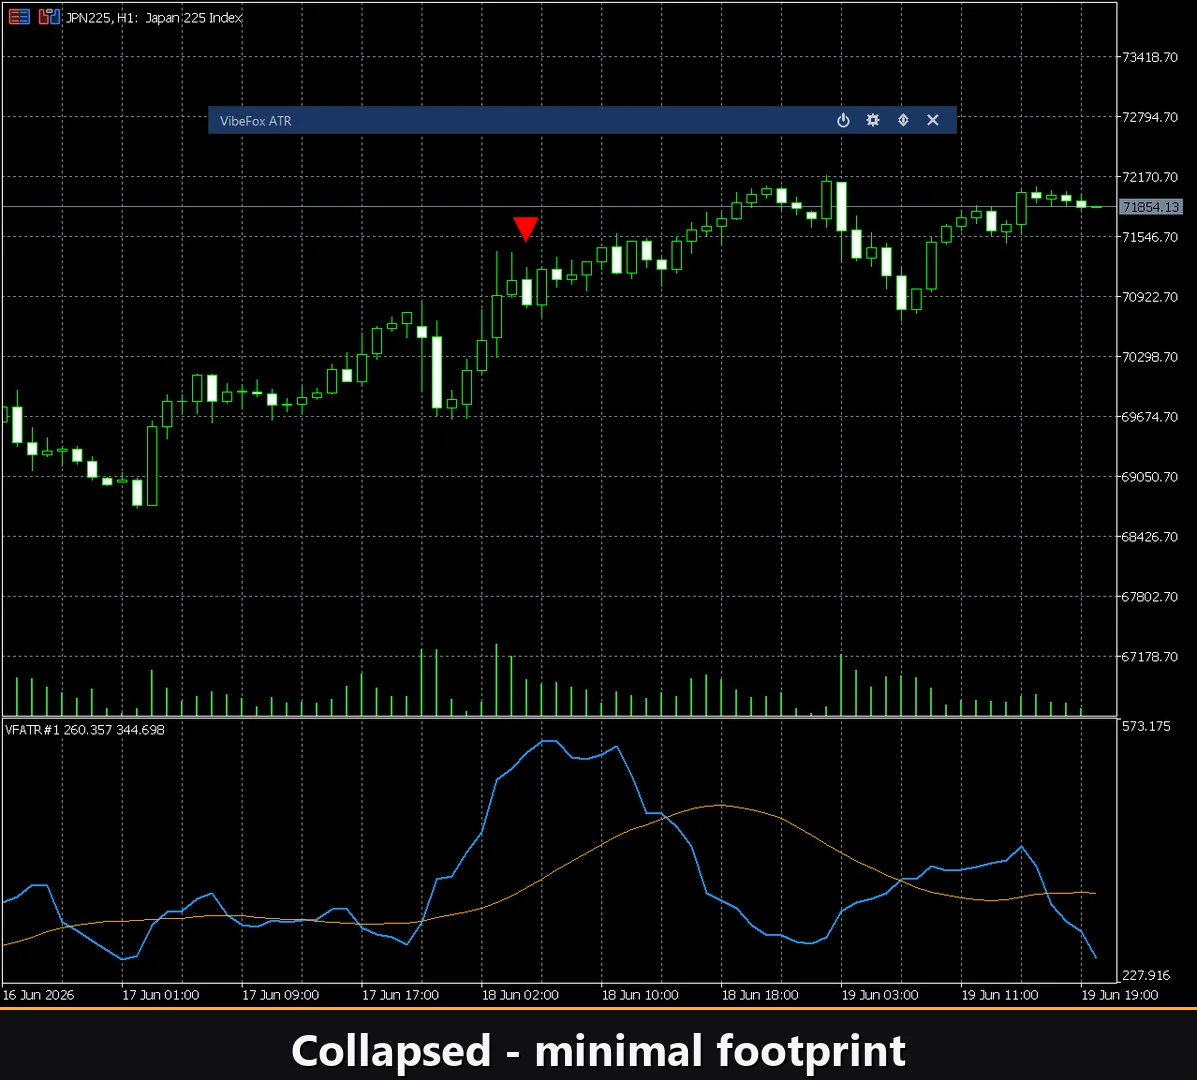This screenshot has height=1080, width=1197.
Task: Click the VibeFox ATR panel title
Action: pos(256,121)
